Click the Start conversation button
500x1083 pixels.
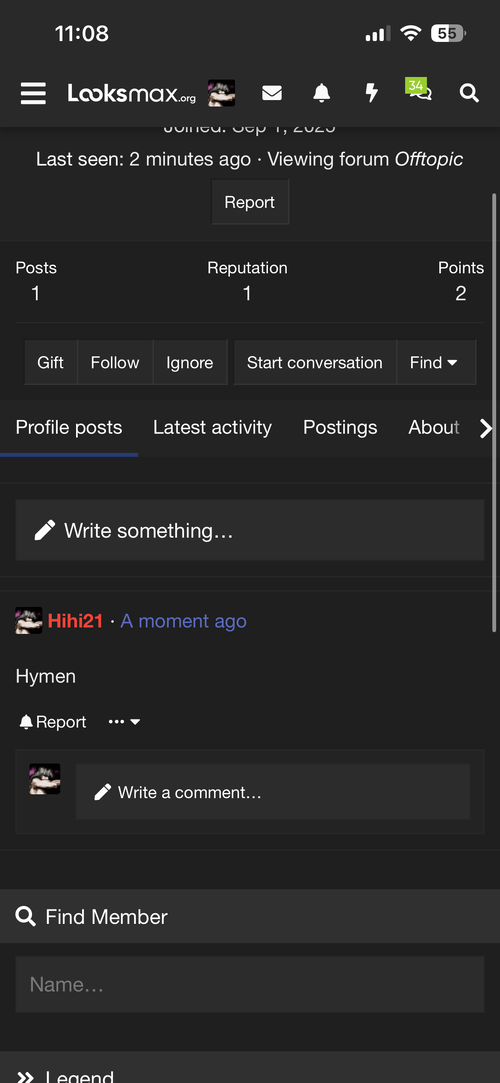(x=314, y=363)
